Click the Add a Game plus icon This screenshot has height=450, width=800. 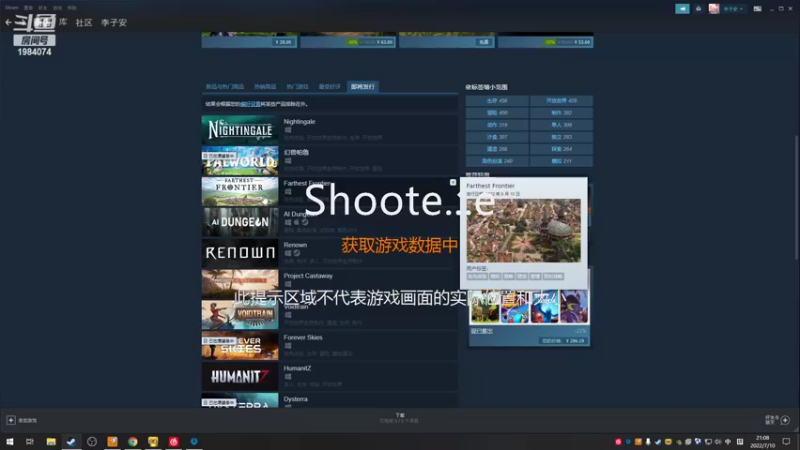11,420
